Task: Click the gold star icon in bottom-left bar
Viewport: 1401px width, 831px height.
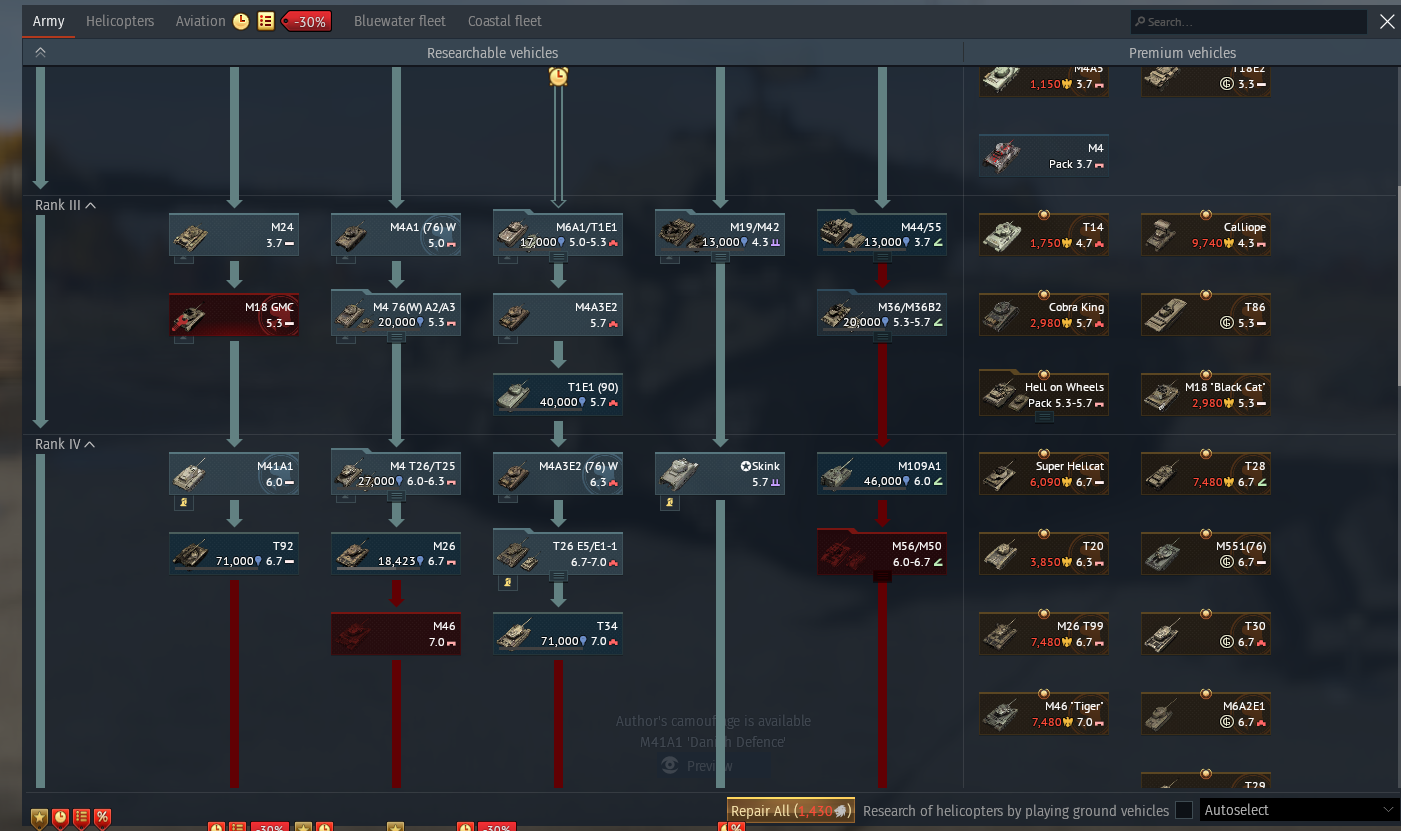Action: pyautogui.click(x=40, y=817)
